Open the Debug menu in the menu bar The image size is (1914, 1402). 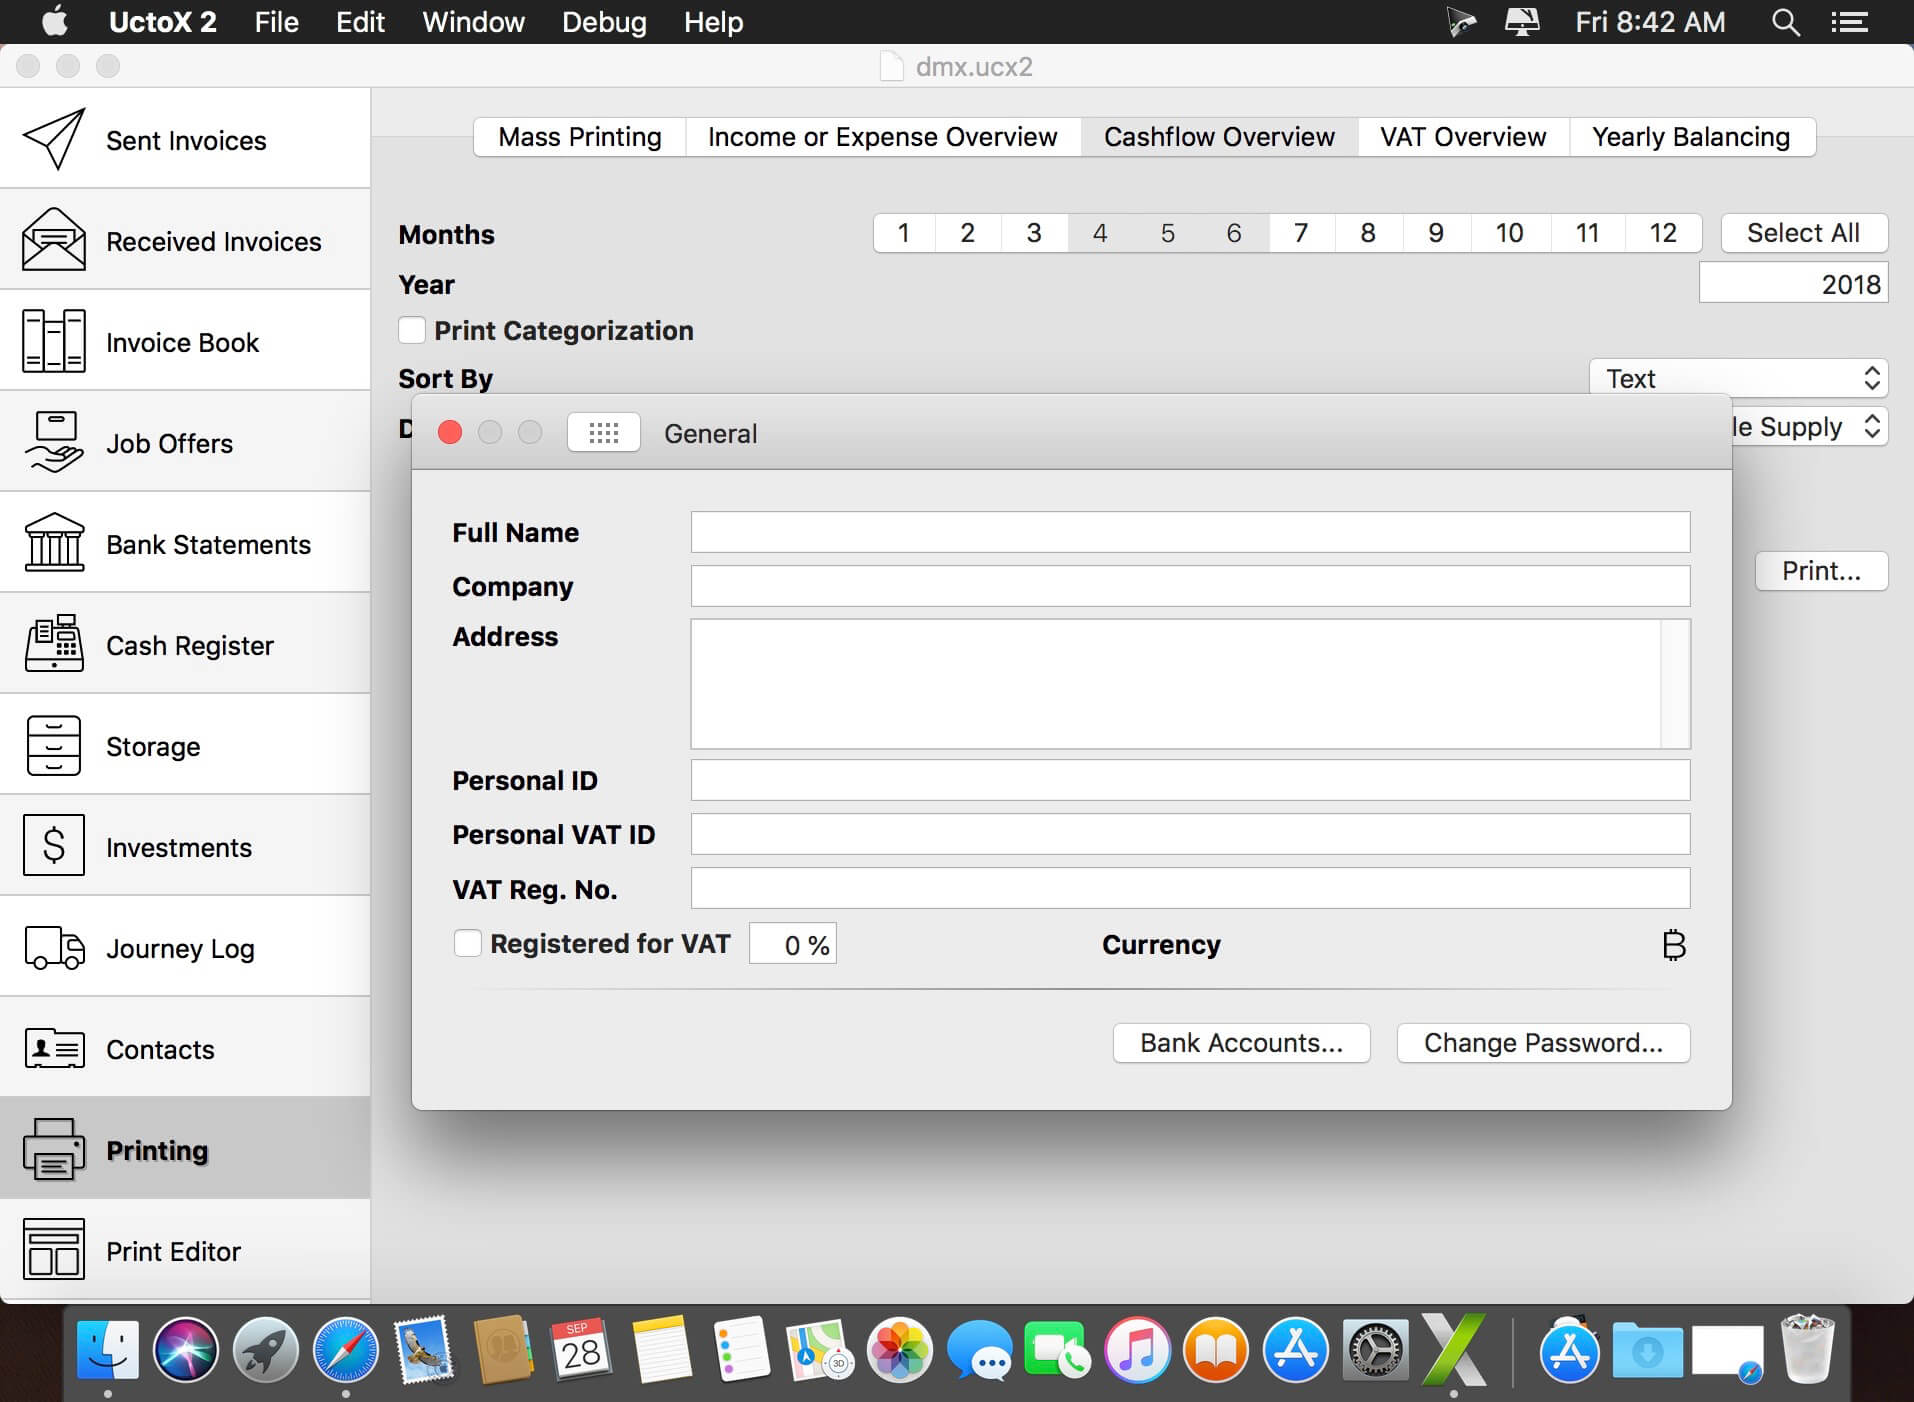tap(604, 22)
